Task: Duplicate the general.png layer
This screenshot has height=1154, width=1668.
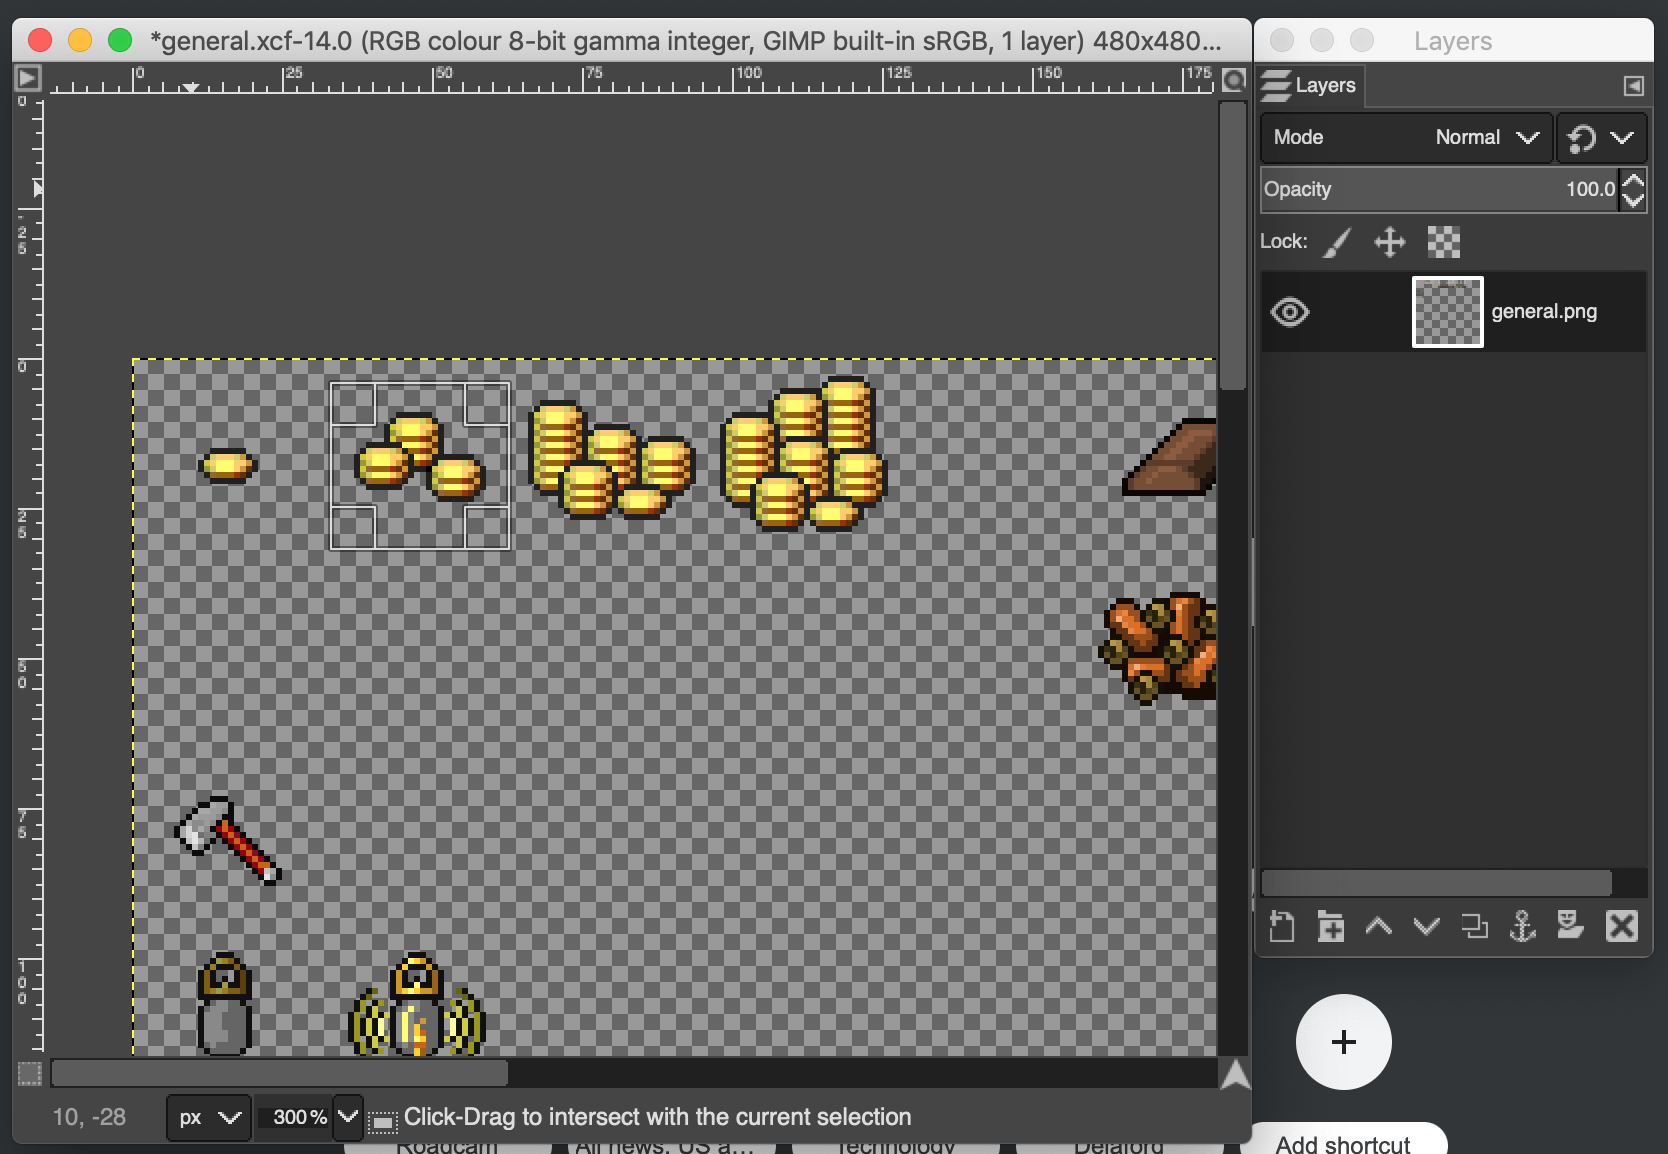Action: coord(1475,927)
